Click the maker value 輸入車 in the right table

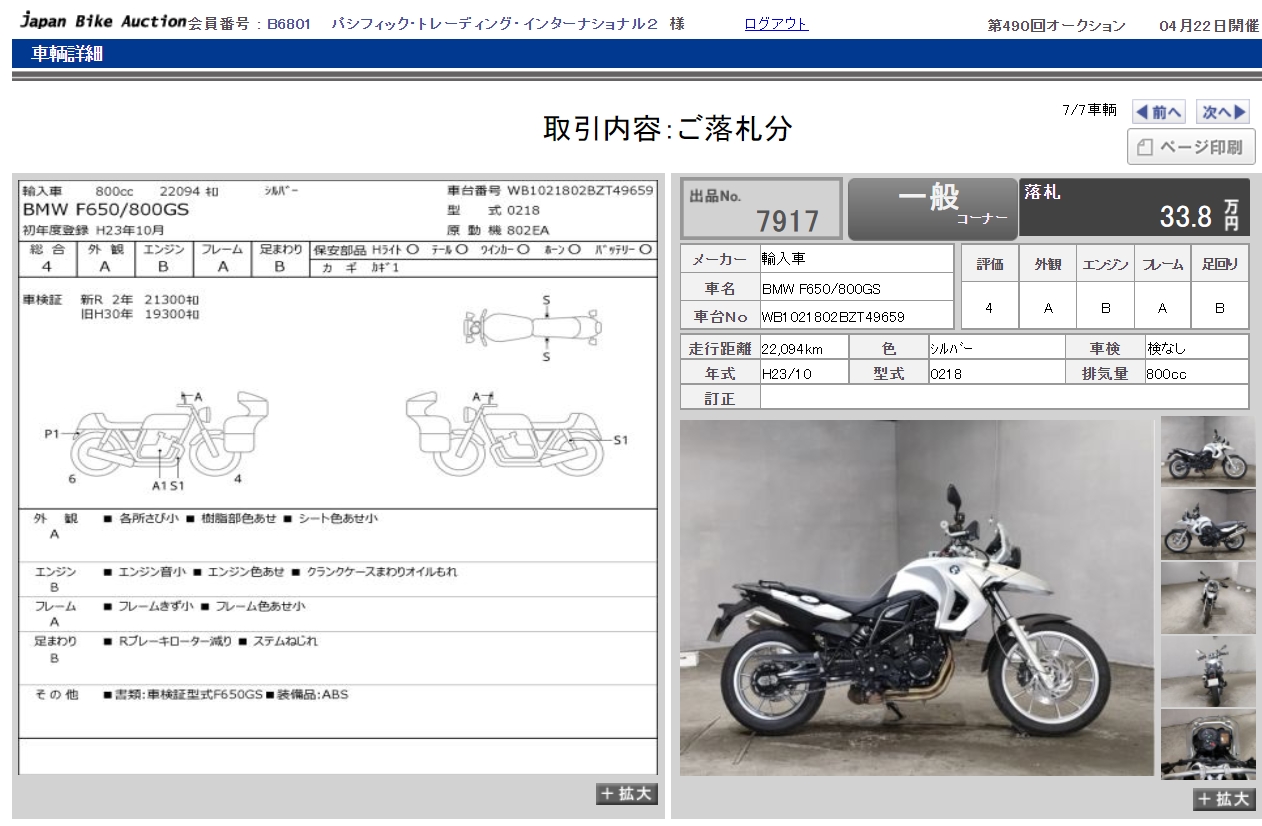pyautogui.click(x=783, y=259)
